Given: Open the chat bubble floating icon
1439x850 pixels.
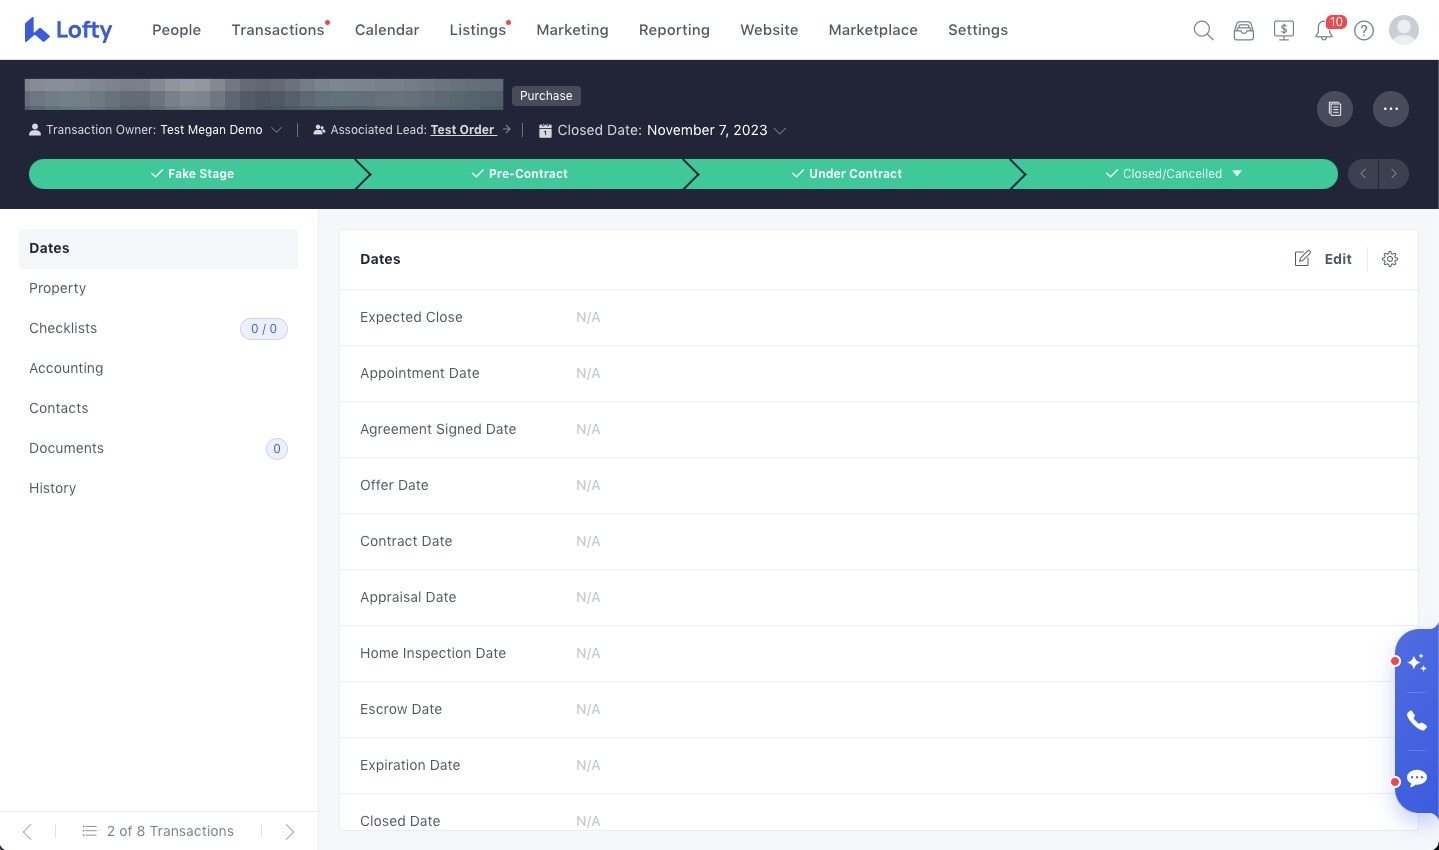Looking at the screenshot, I should click(1417, 778).
